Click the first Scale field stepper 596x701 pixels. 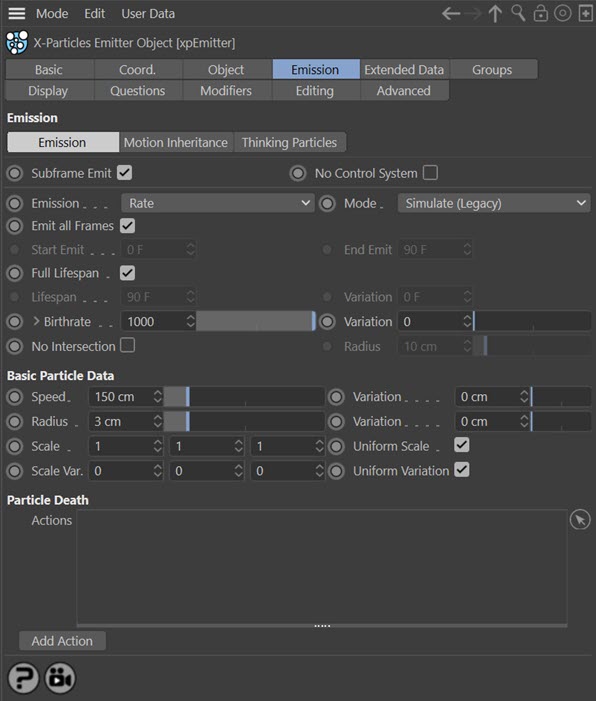(x=157, y=446)
